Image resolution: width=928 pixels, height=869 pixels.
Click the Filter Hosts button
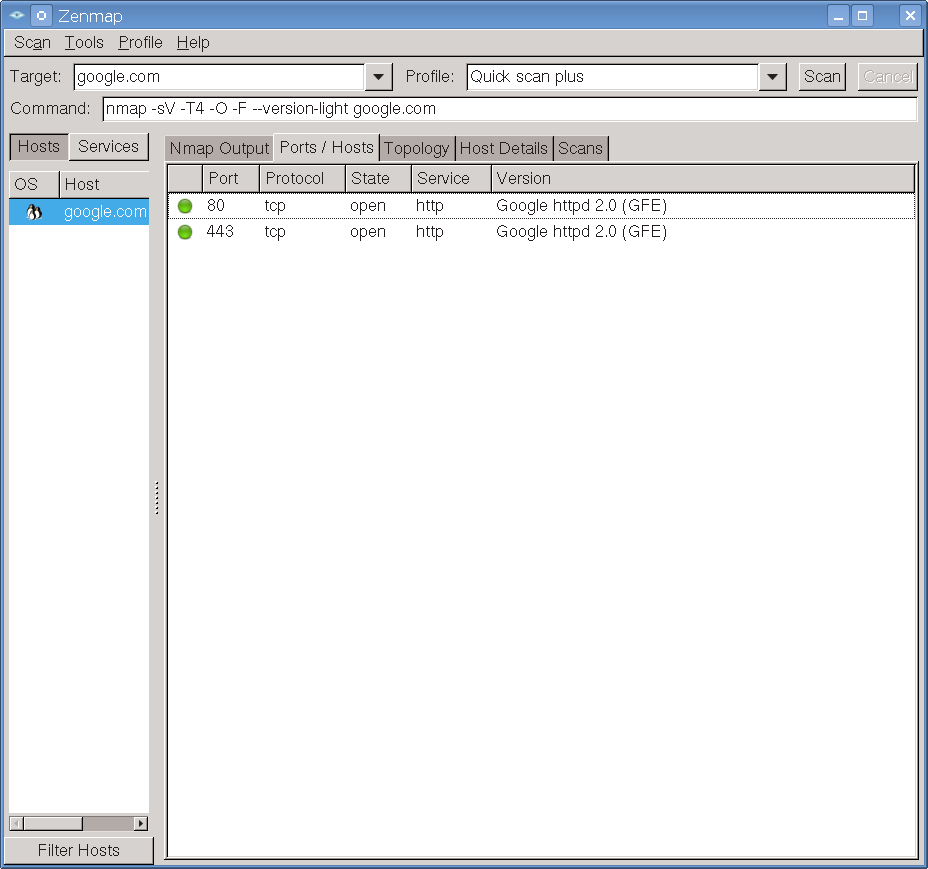79,851
